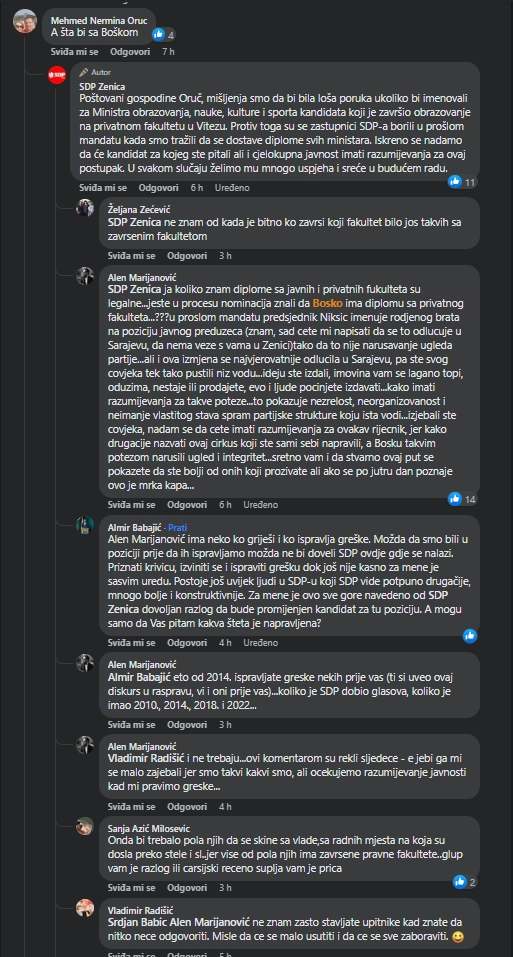Screen dimensions: 513x957
Task: Open Alen Marijanović's name on long comment
Action: tap(142, 278)
